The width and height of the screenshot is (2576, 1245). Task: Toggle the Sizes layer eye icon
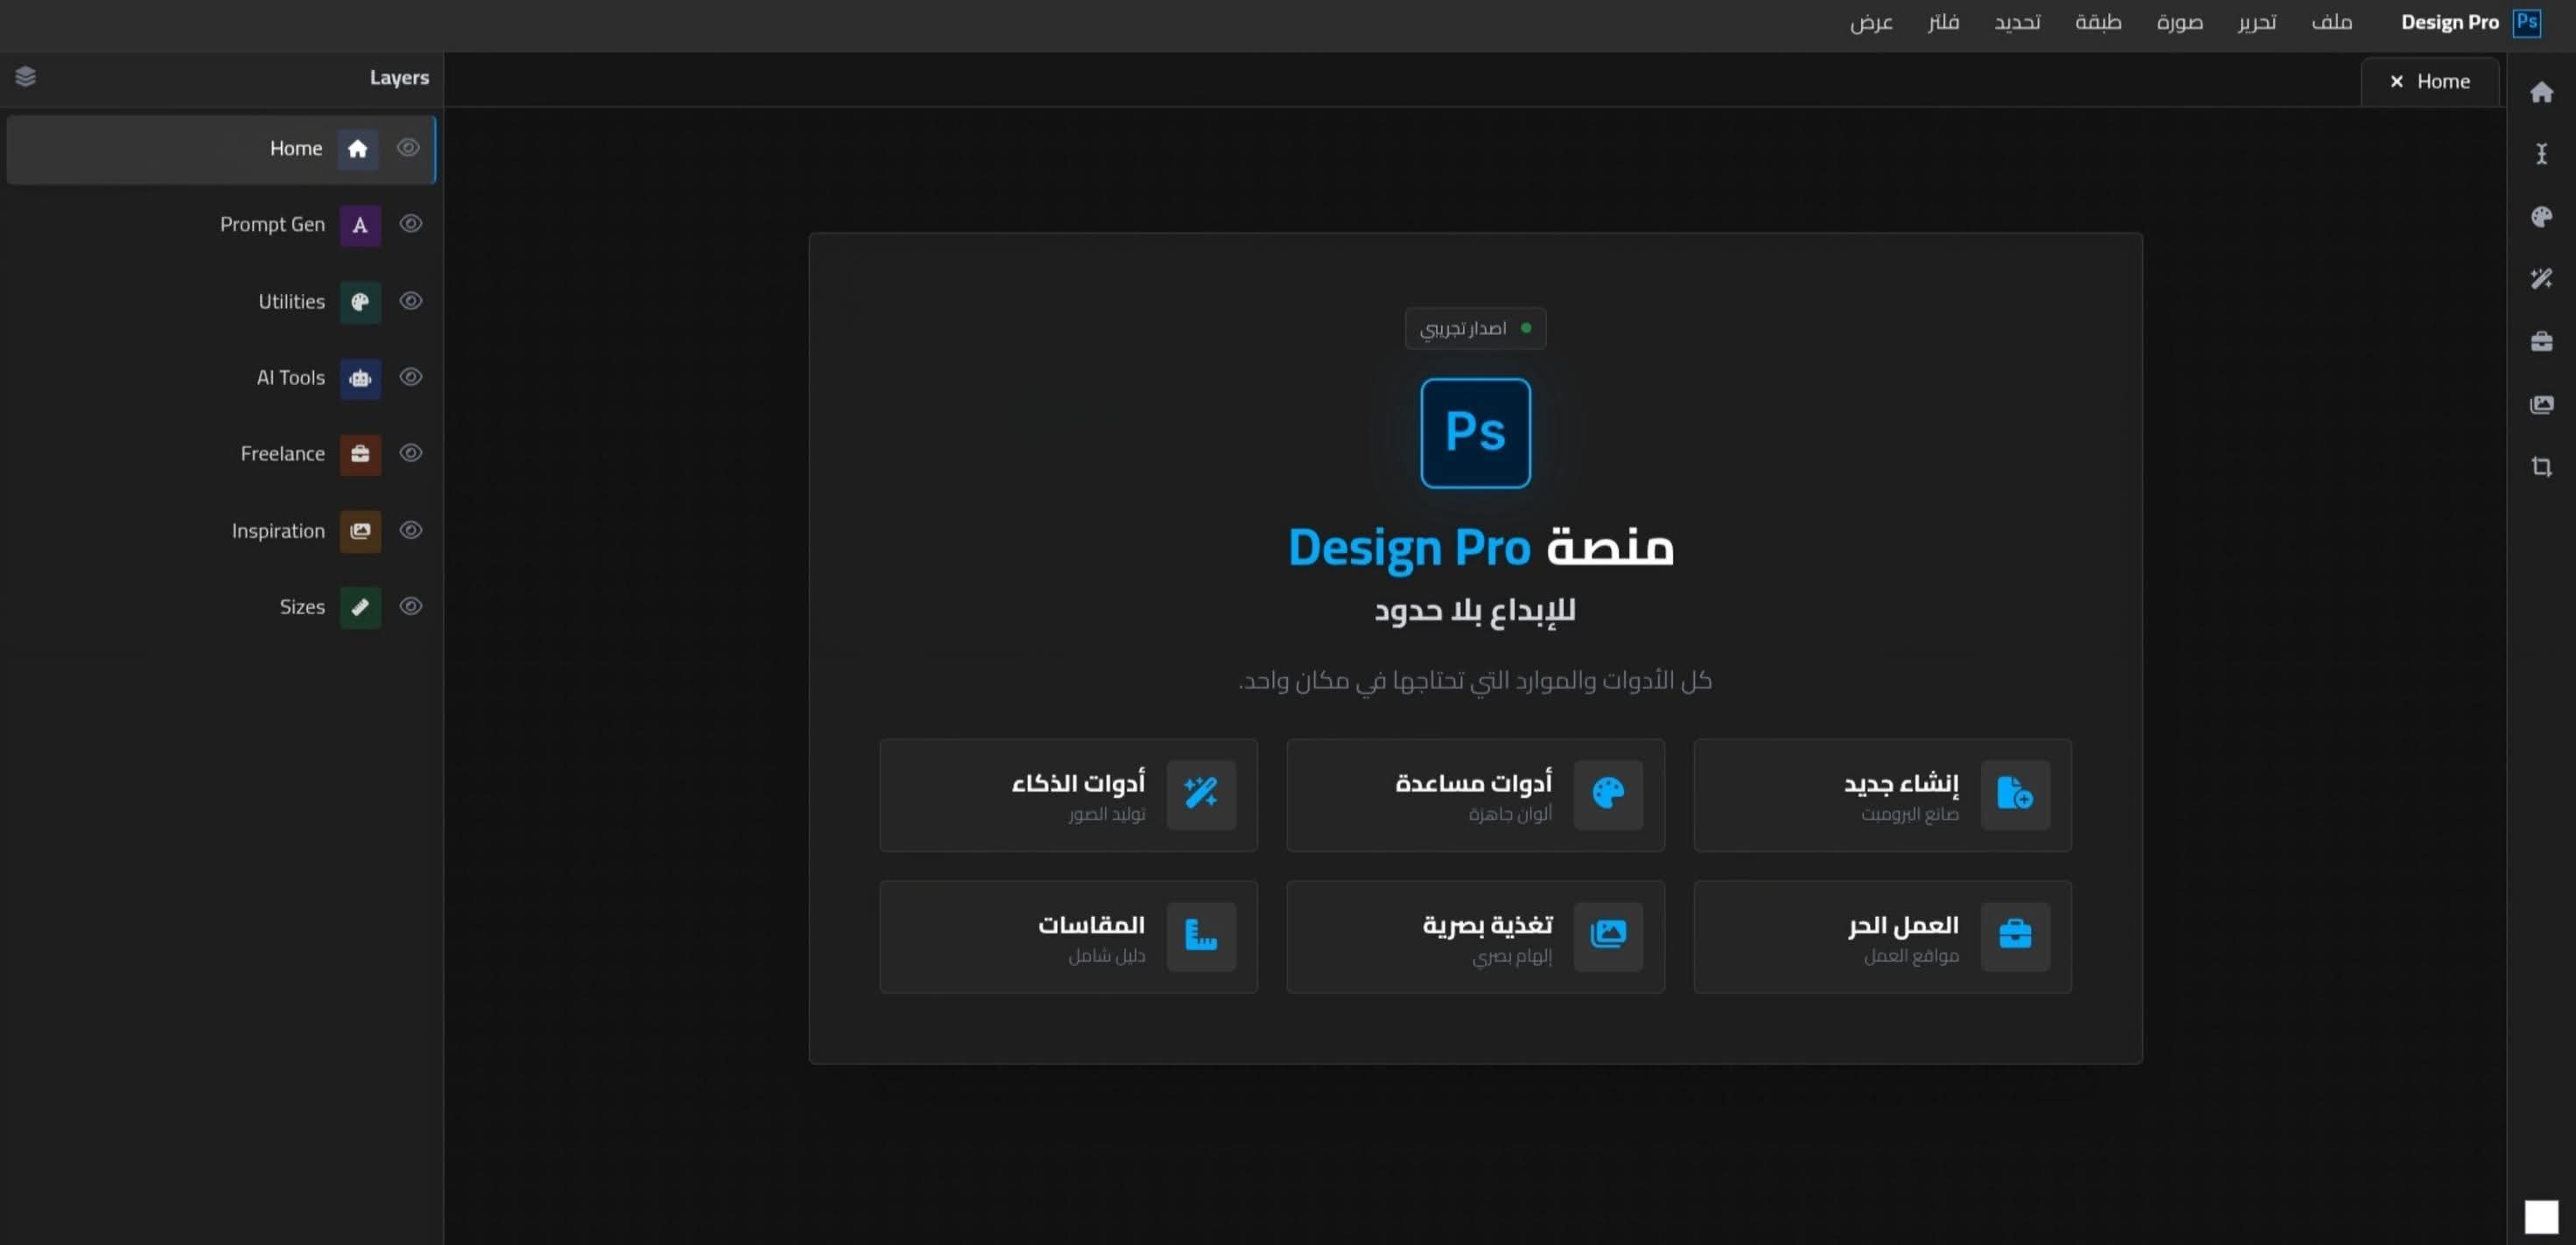tap(410, 606)
